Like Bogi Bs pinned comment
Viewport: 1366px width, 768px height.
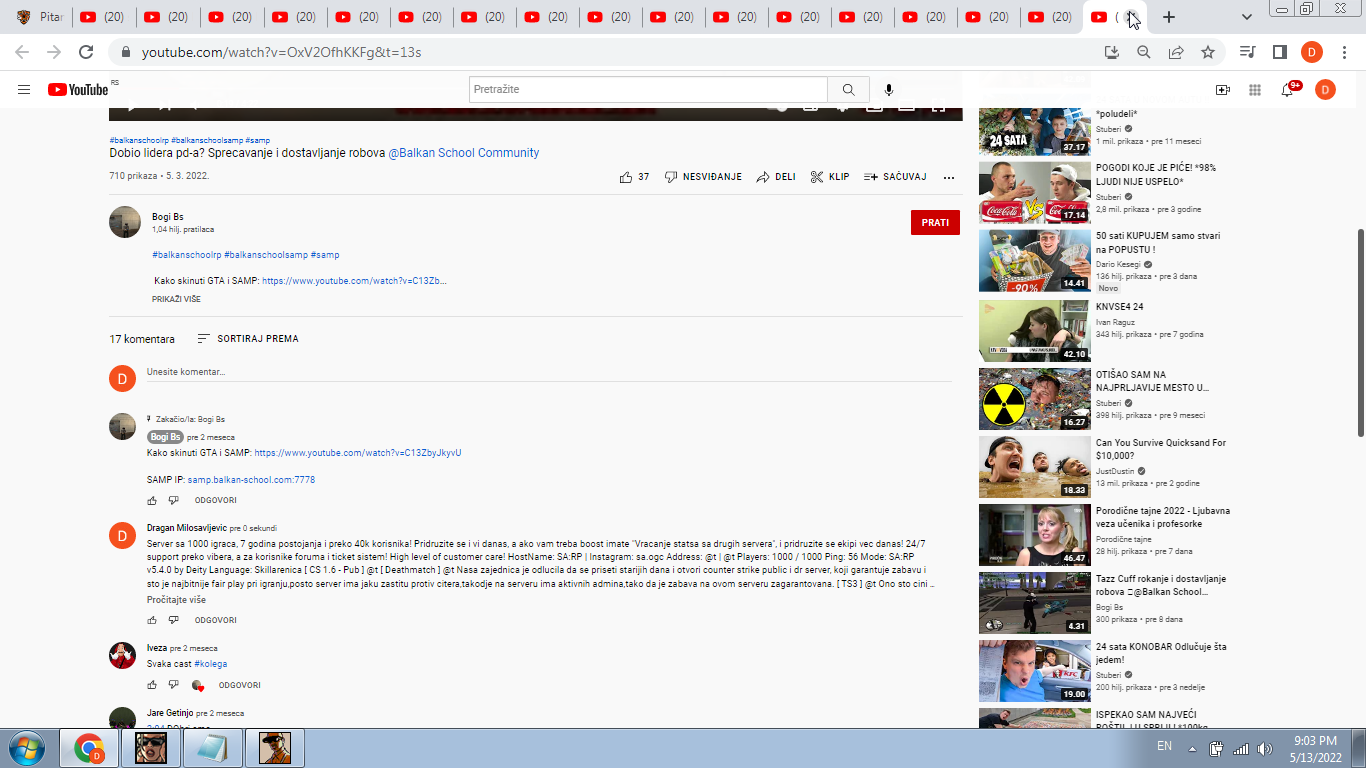[152, 500]
